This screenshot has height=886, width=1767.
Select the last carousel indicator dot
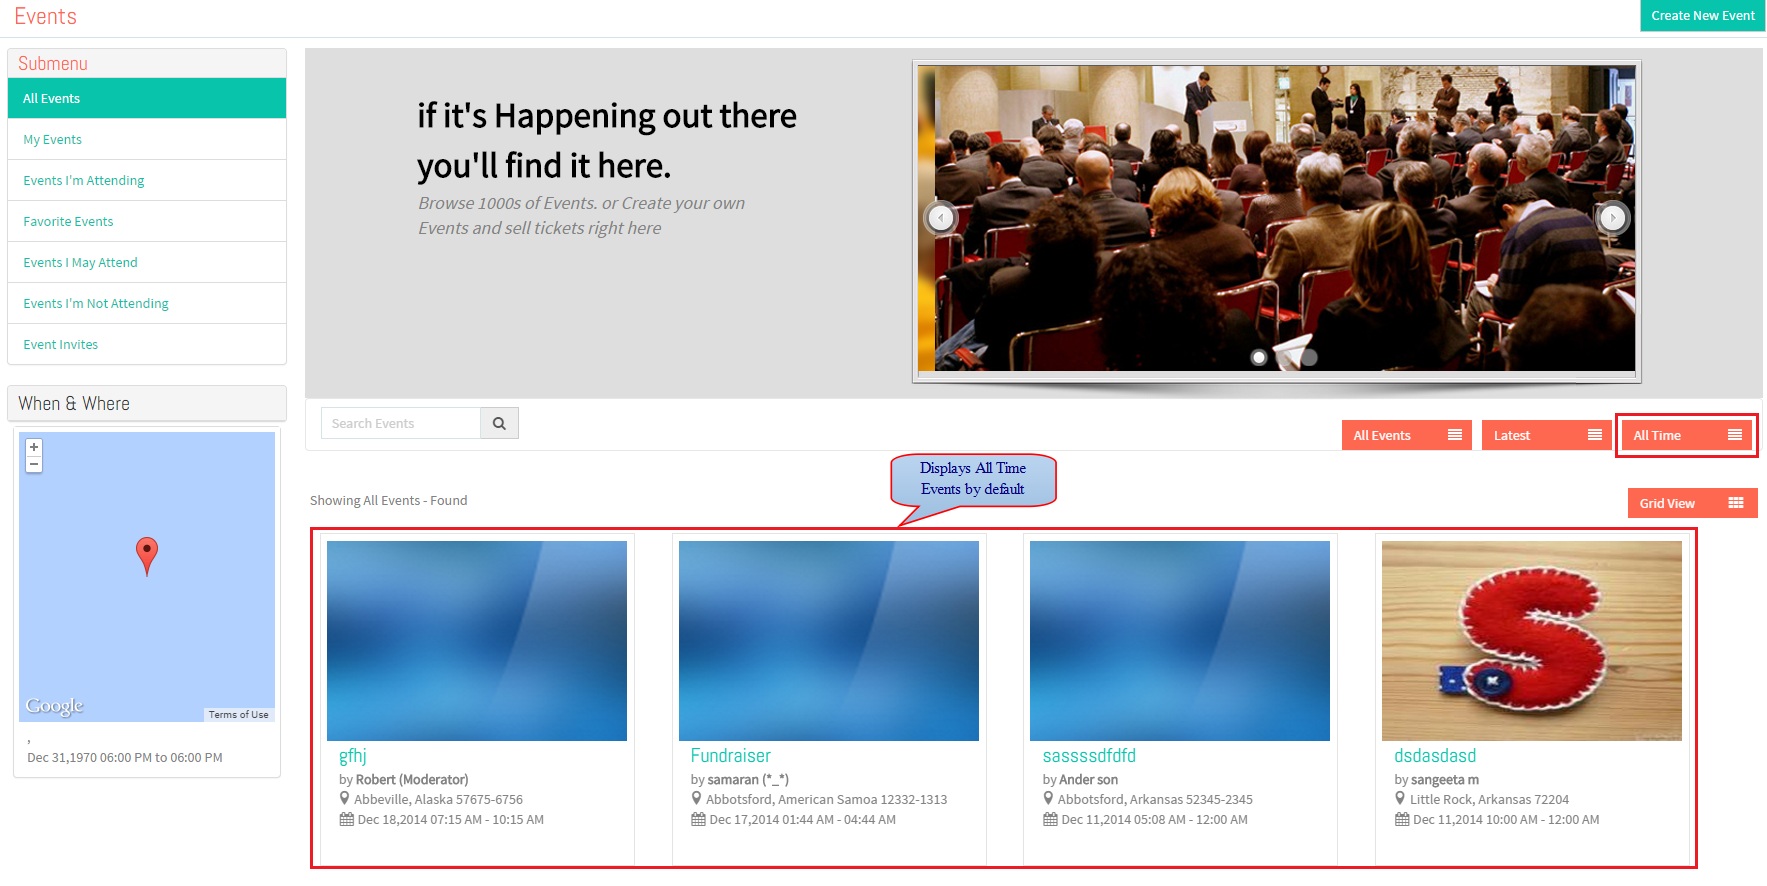1309,357
